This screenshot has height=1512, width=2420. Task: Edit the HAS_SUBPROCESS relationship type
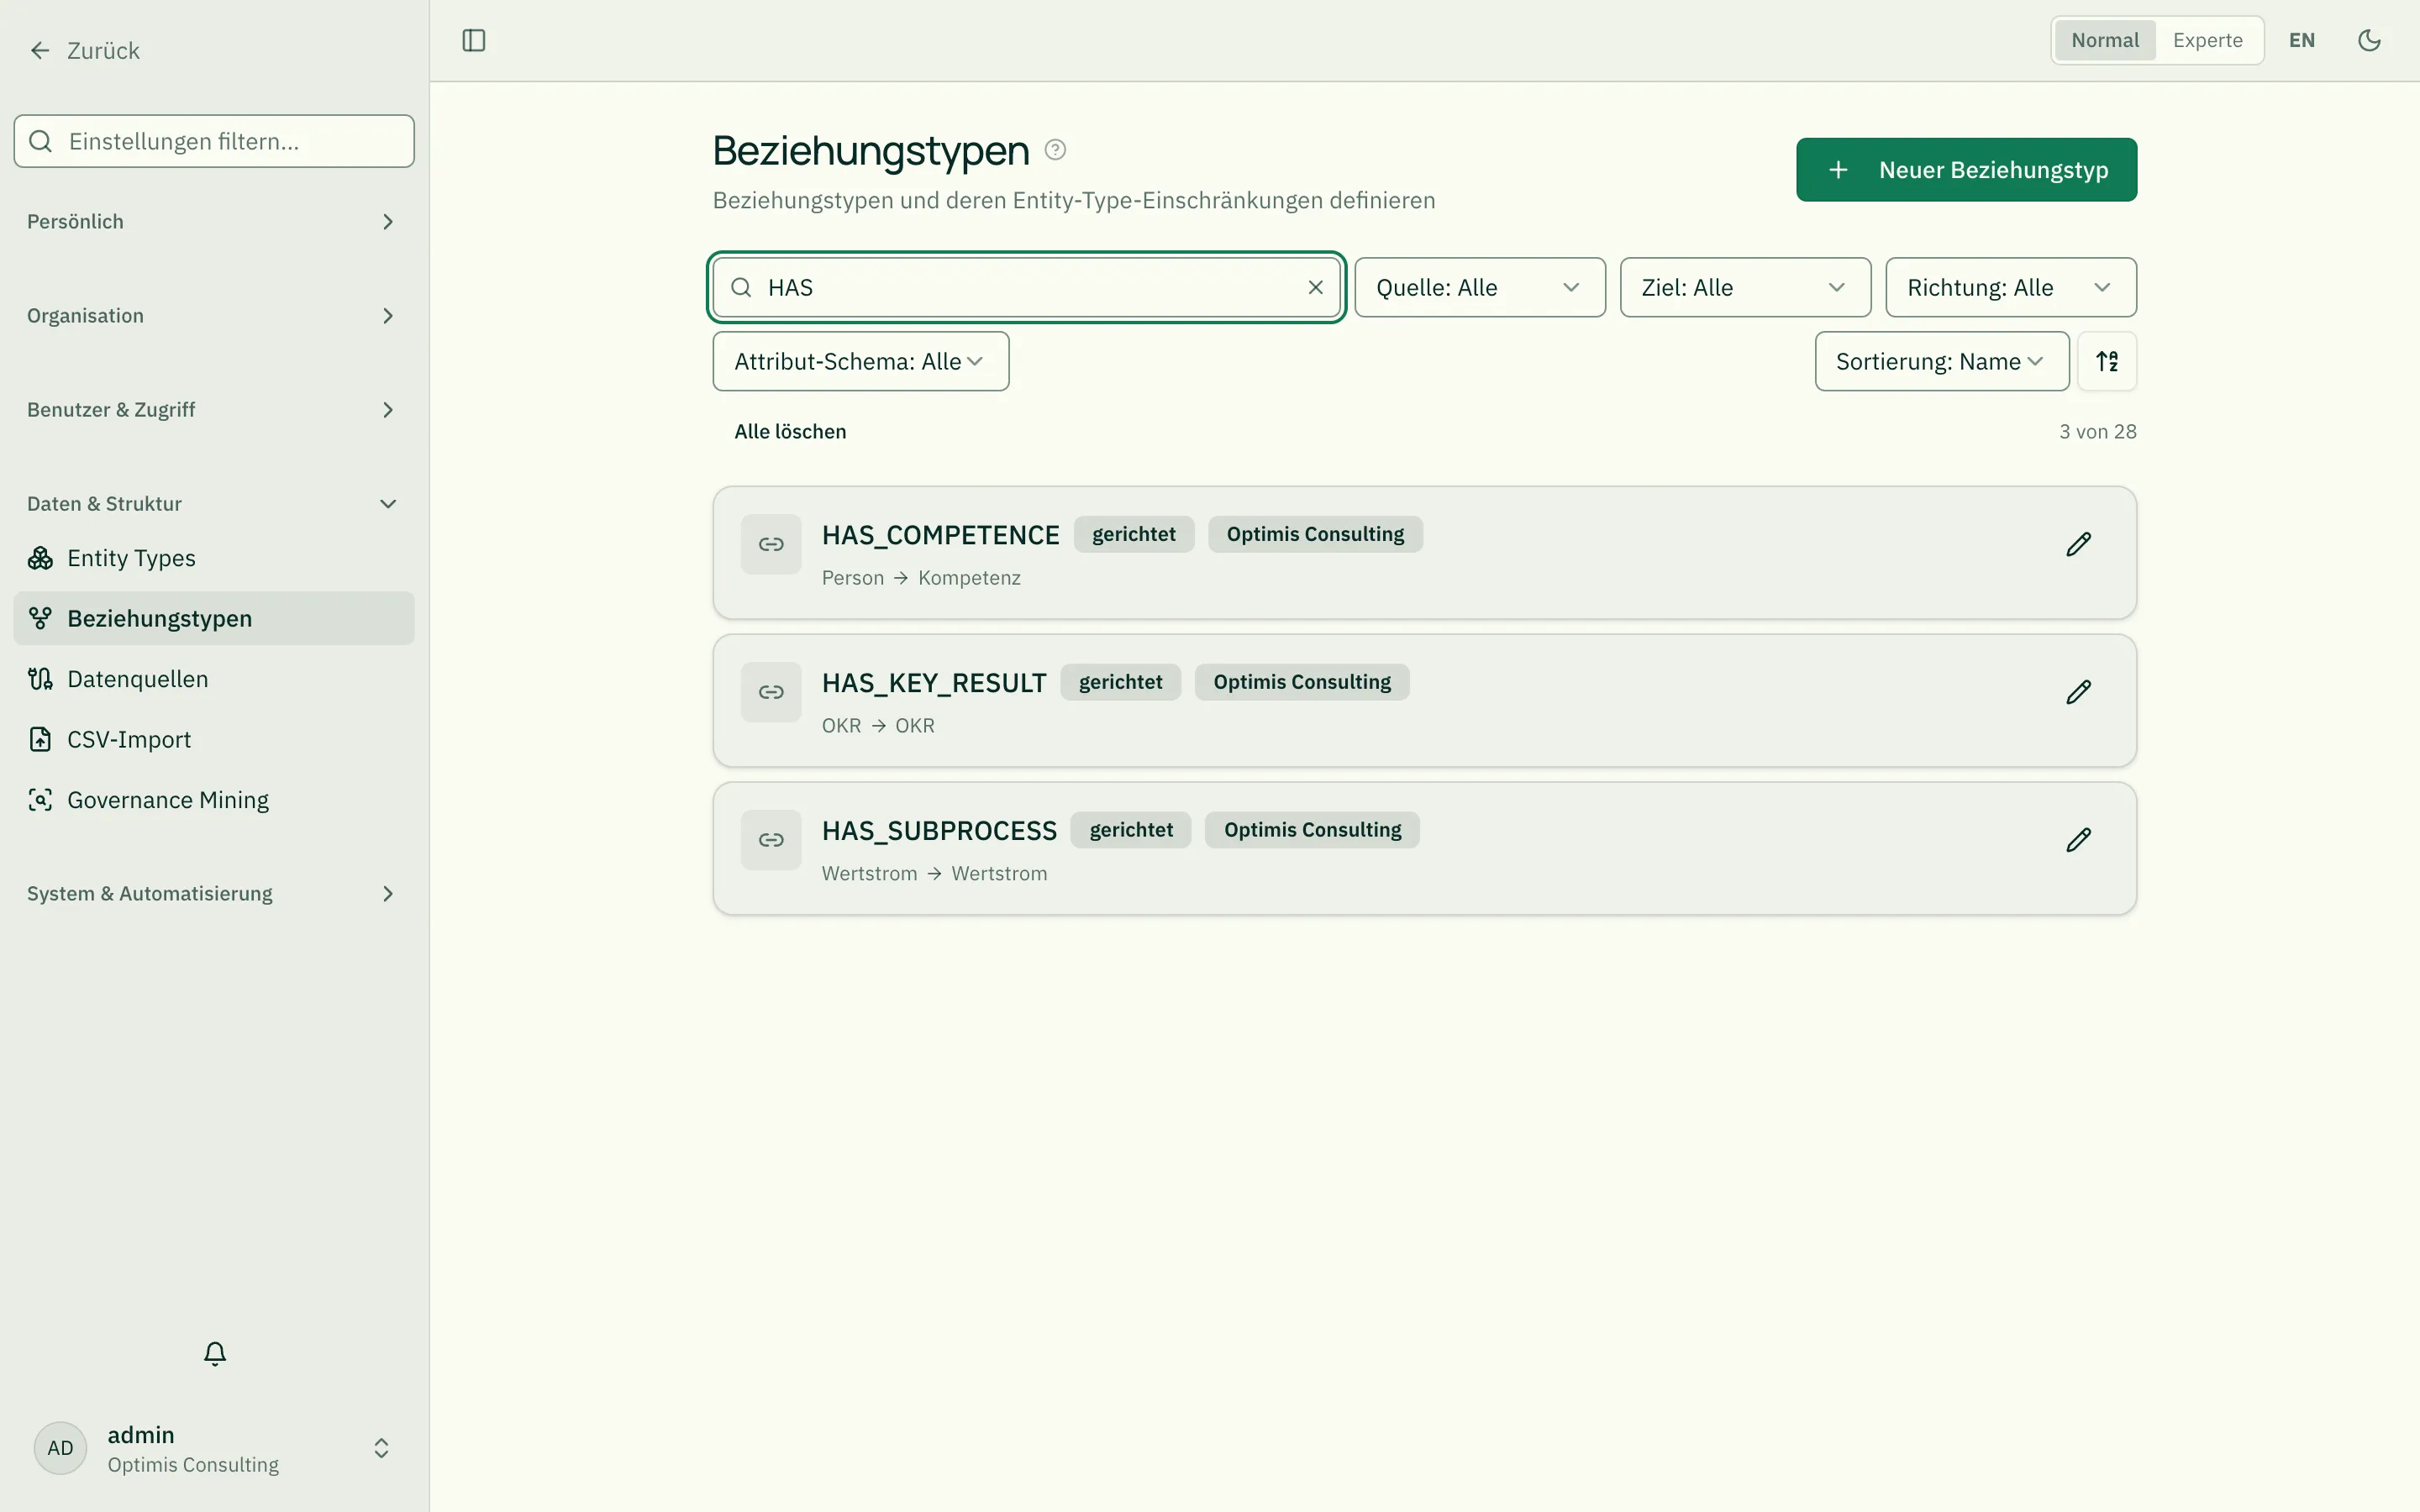tap(2078, 840)
